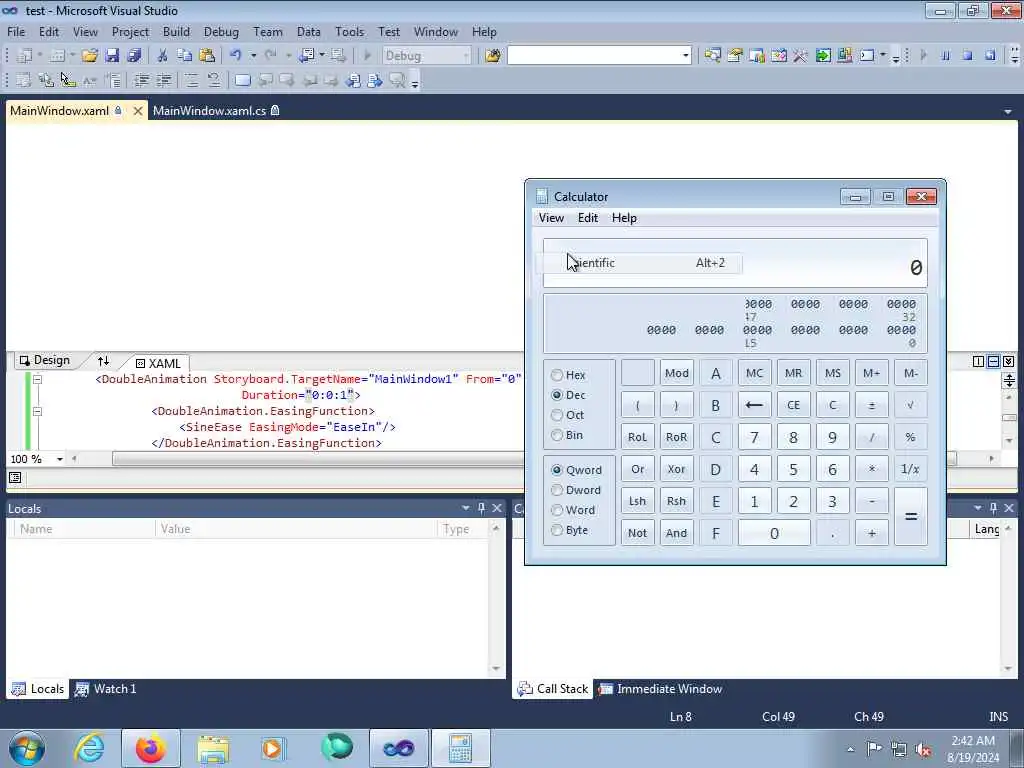
Task: Collapse the DoubleAnimation.EasingFunction XAML node
Action: pos(37,411)
